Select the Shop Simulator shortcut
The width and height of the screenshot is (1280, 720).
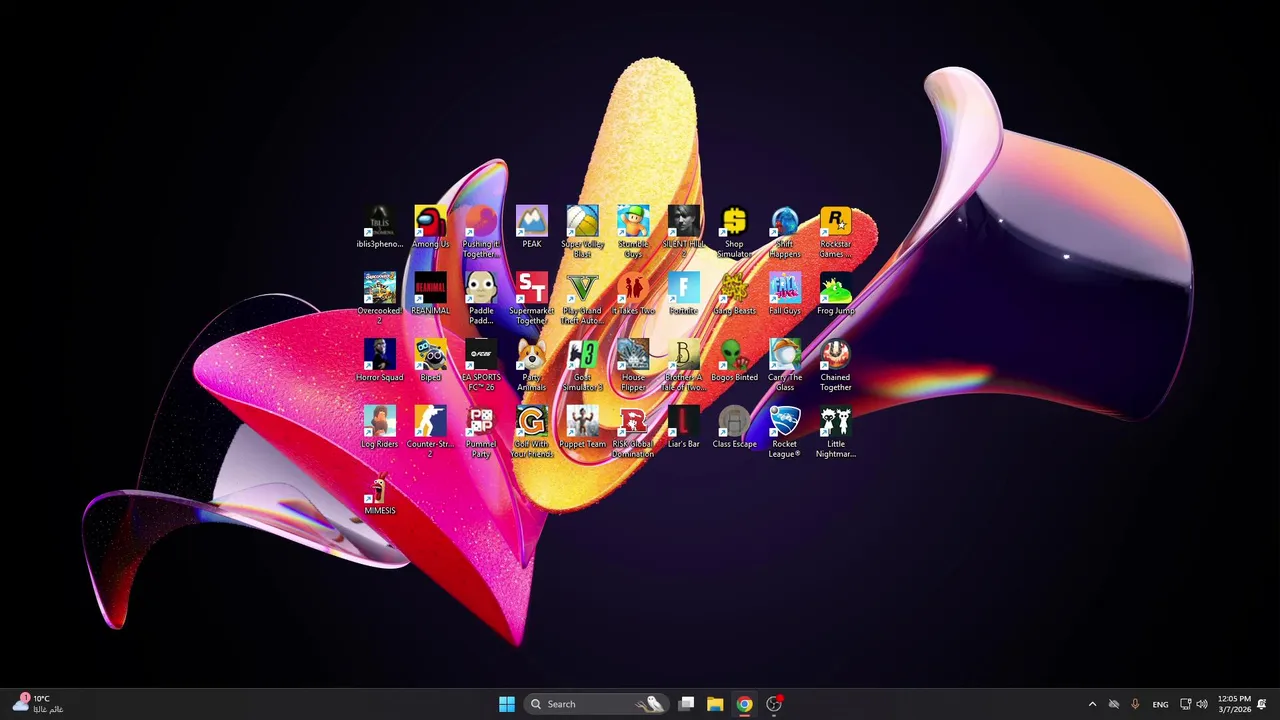pos(734,232)
